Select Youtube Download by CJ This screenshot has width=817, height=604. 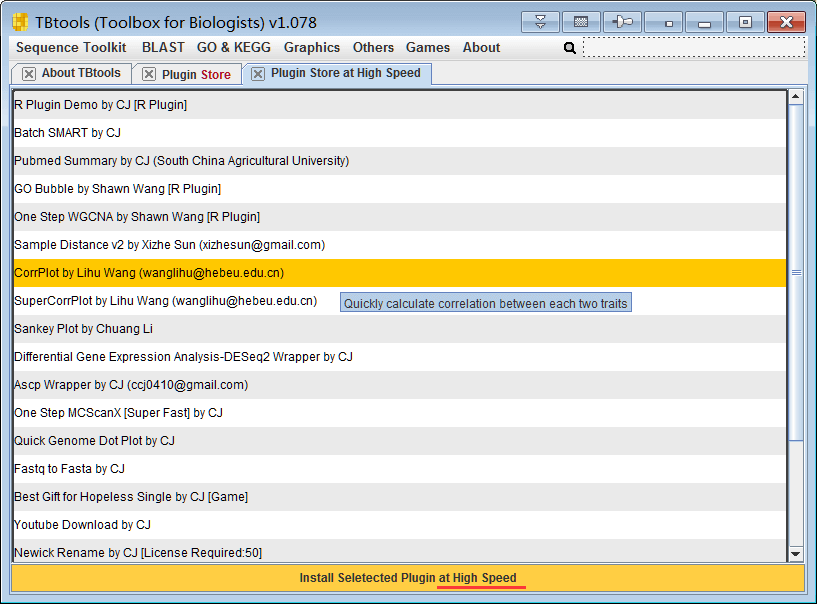click(400, 525)
